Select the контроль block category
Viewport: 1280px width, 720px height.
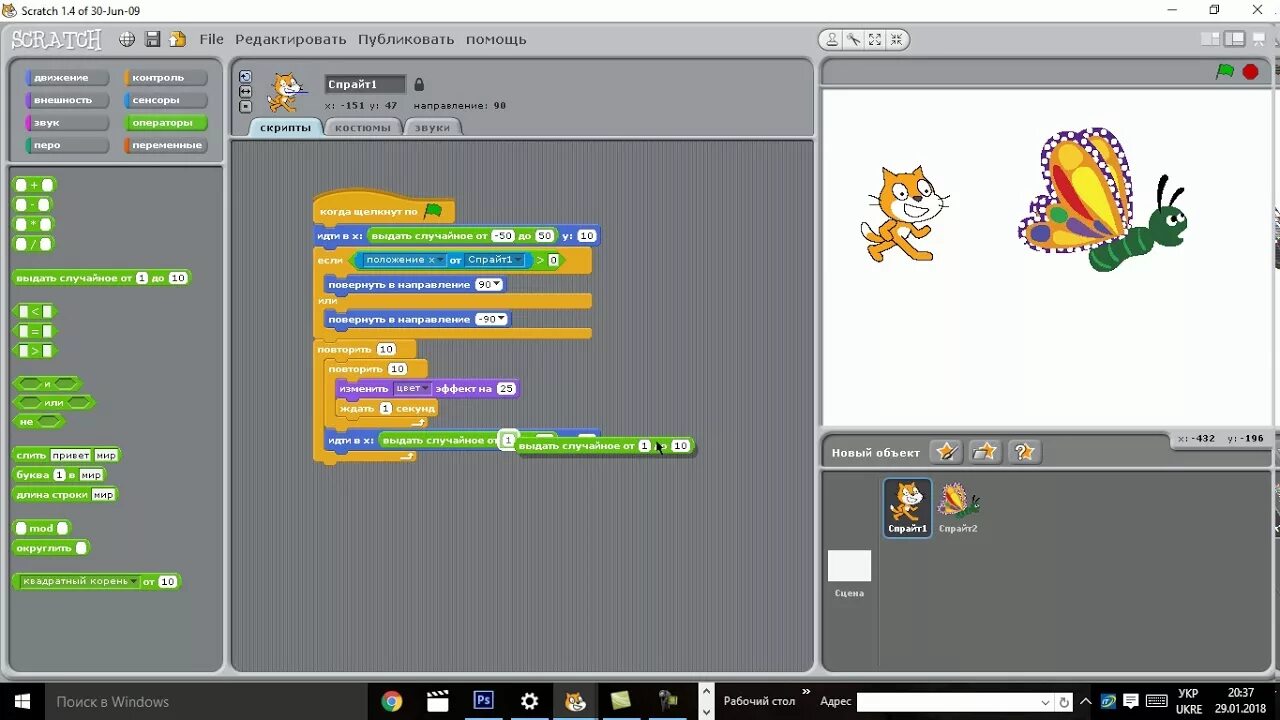tap(165, 77)
